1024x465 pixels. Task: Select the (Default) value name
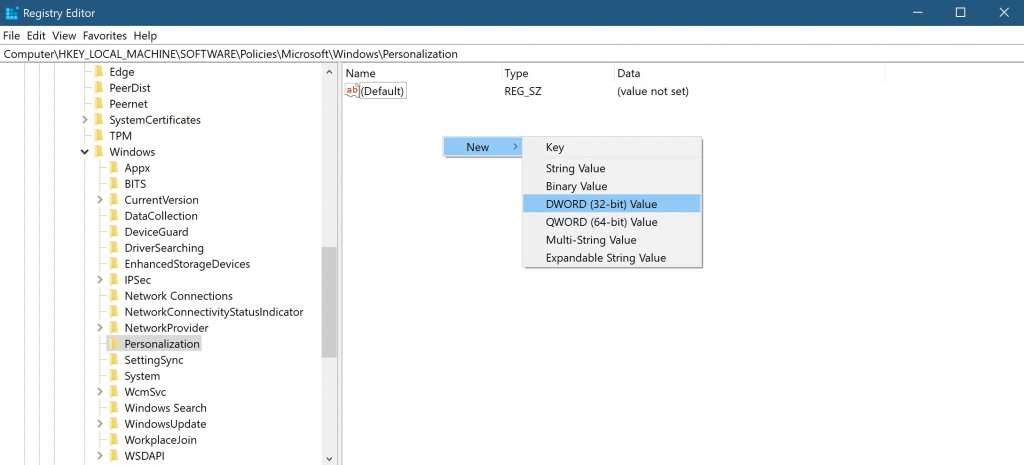(x=383, y=91)
